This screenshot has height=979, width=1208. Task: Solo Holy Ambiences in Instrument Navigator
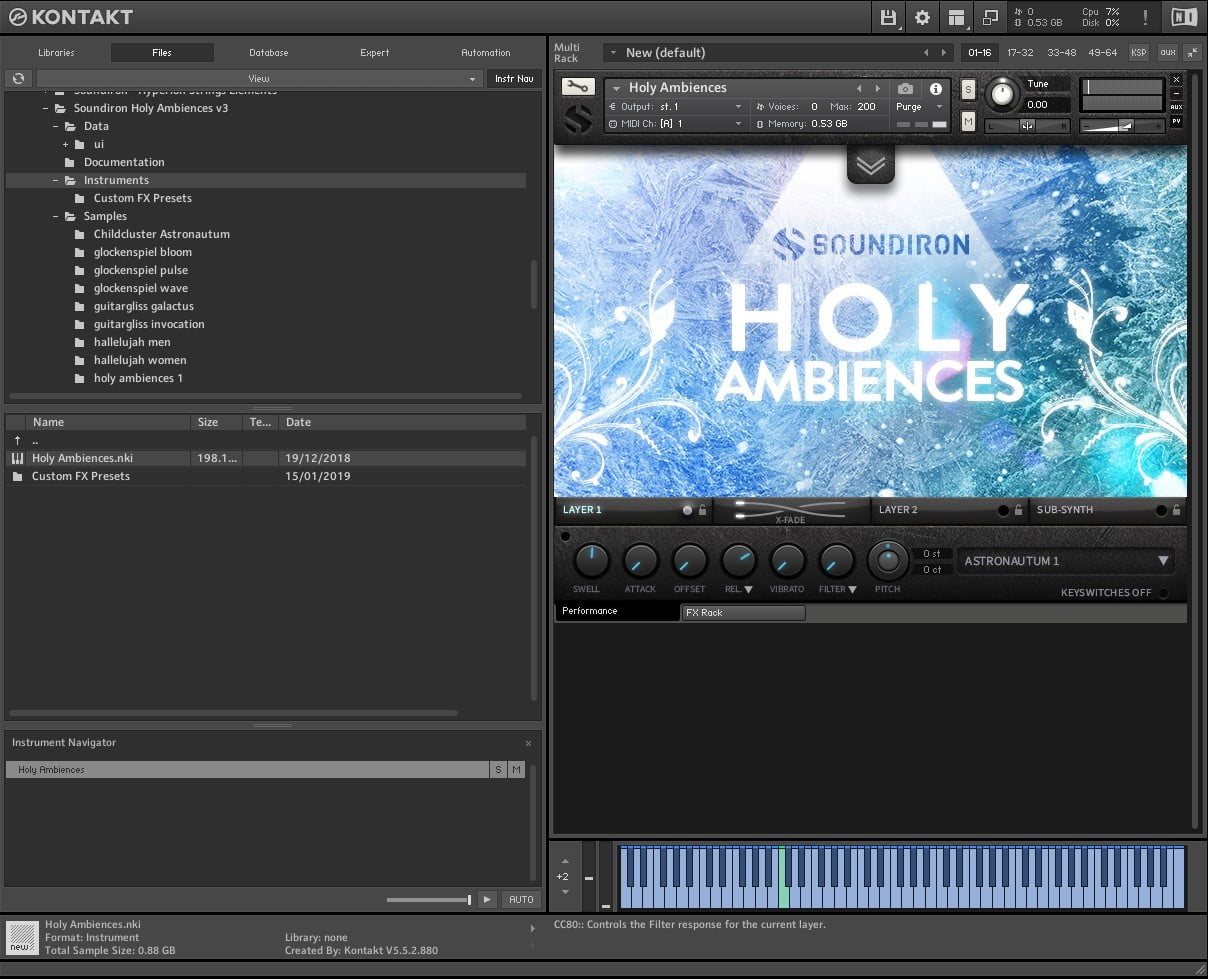498,770
